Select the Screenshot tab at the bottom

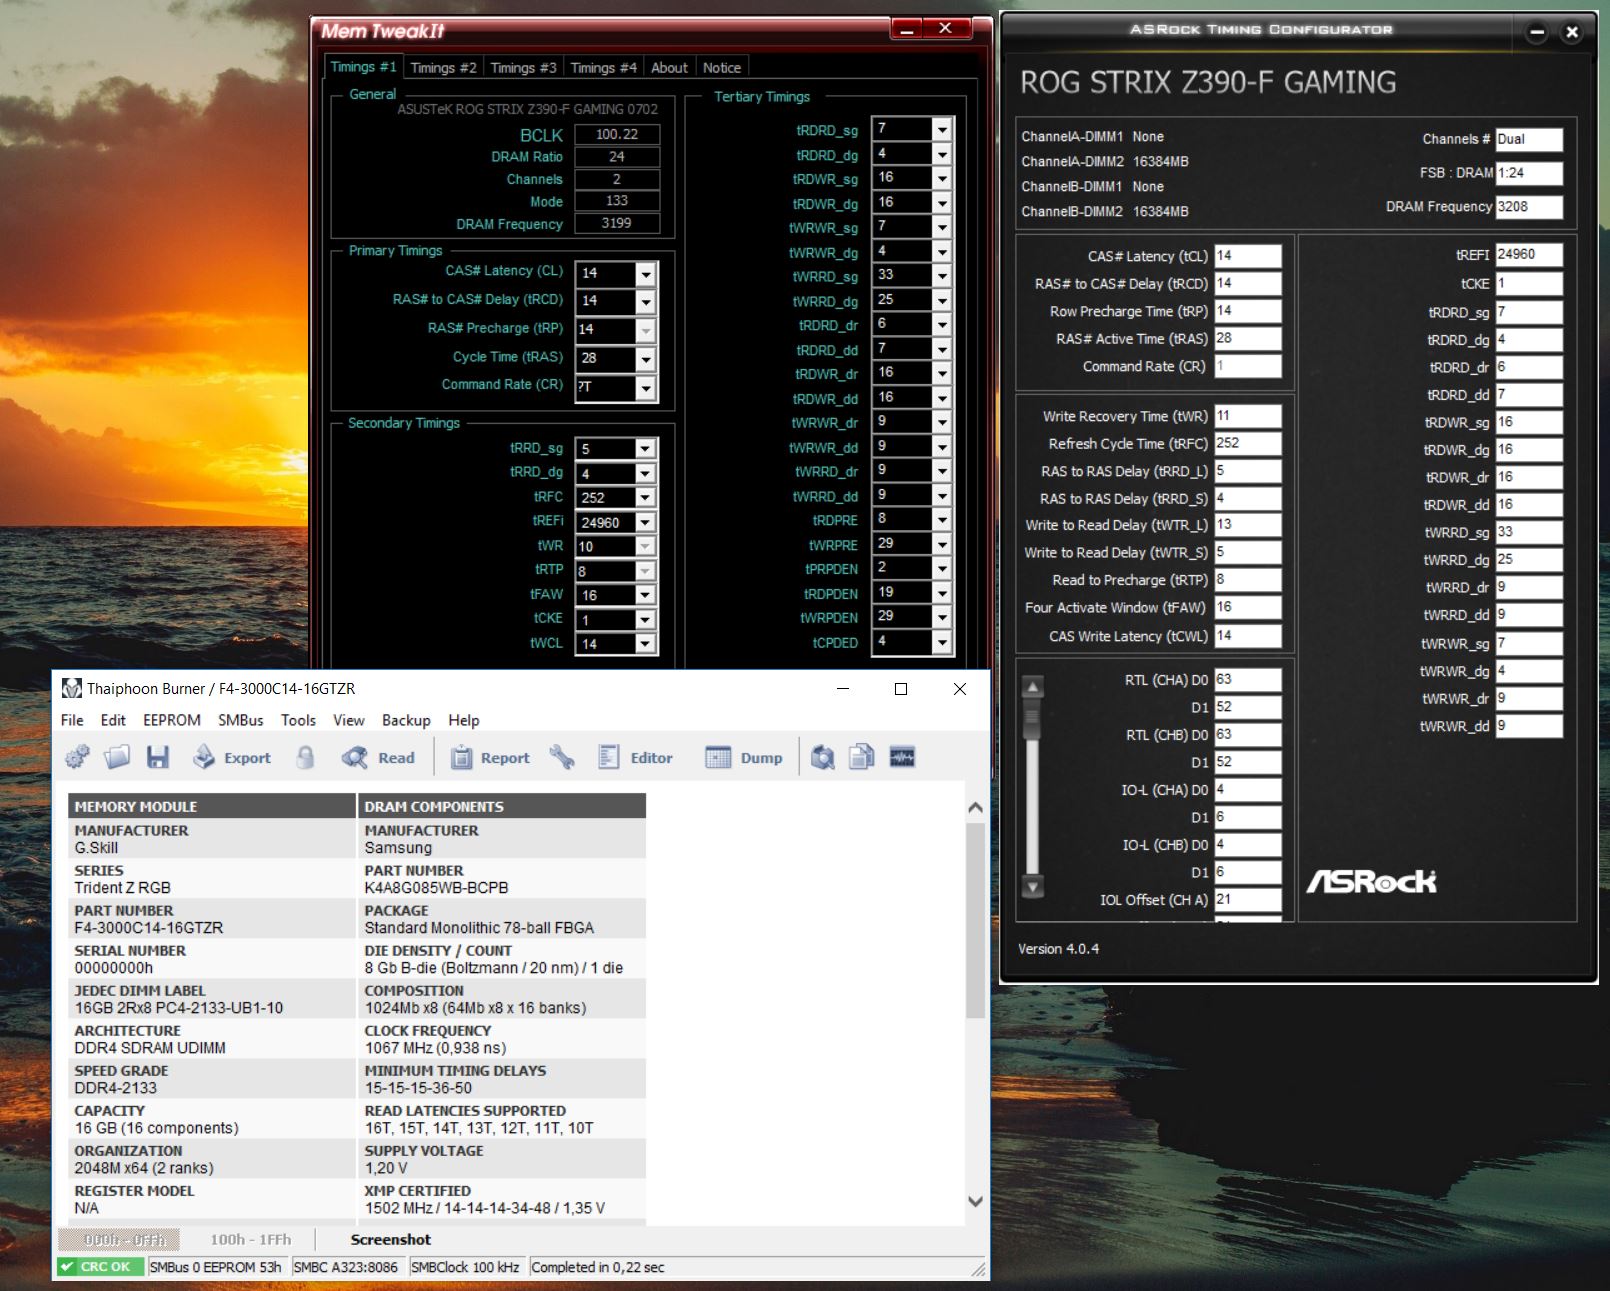(x=391, y=1239)
